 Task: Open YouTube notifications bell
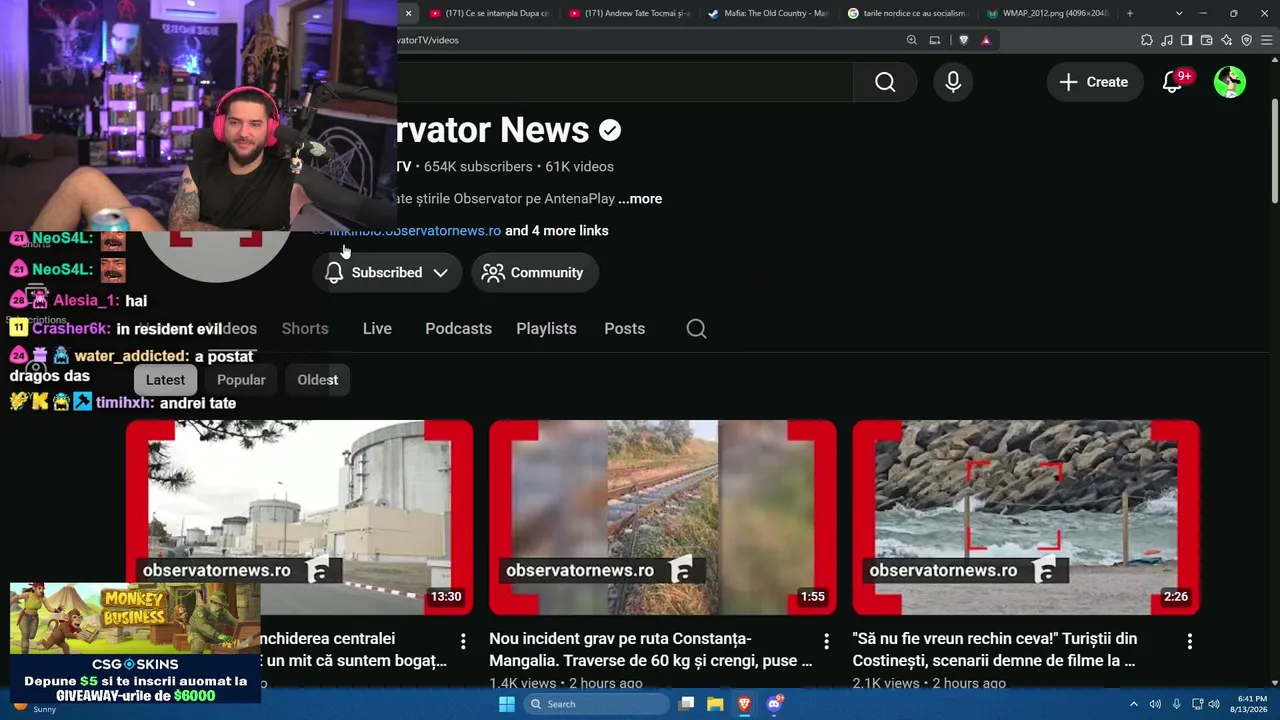(1172, 82)
